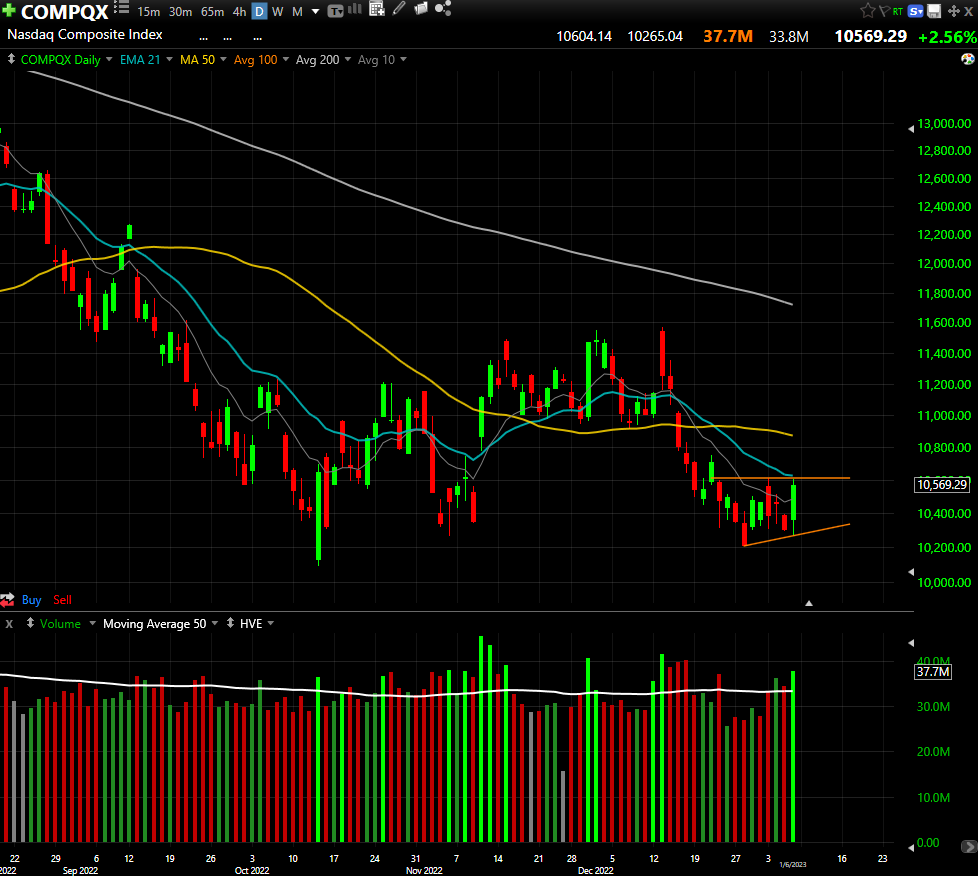This screenshot has height=876, width=978.
Task: Click the share icon in the toolbar
Action: 443,8
